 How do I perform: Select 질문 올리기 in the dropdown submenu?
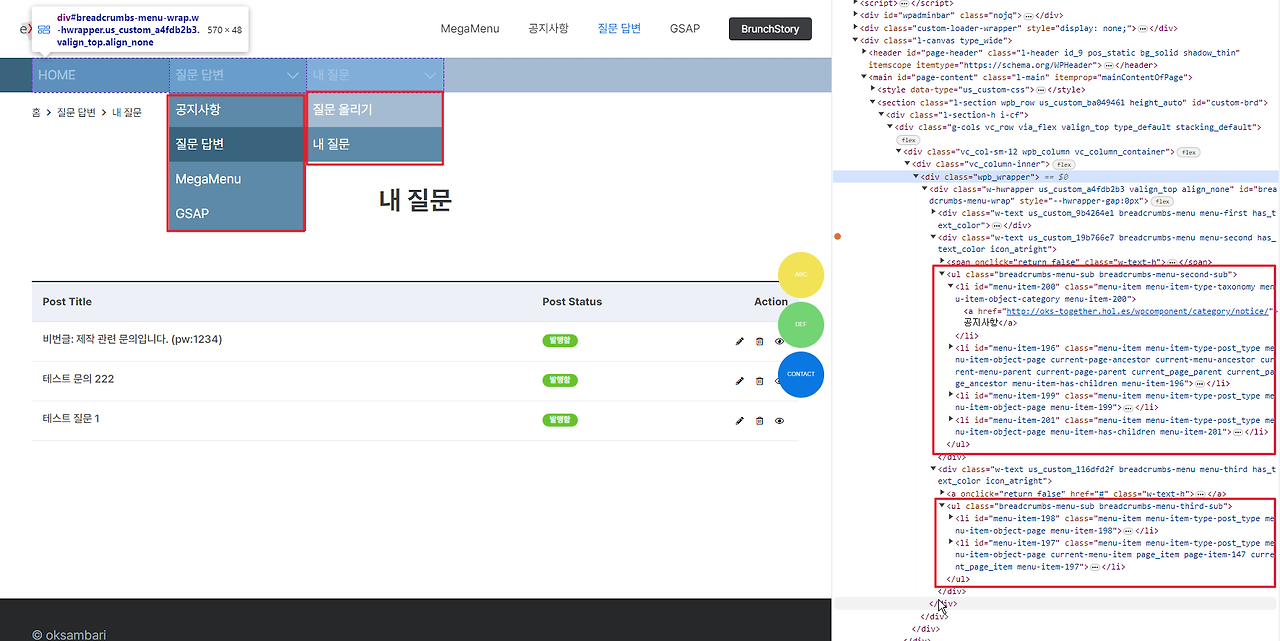[x=374, y=110]
